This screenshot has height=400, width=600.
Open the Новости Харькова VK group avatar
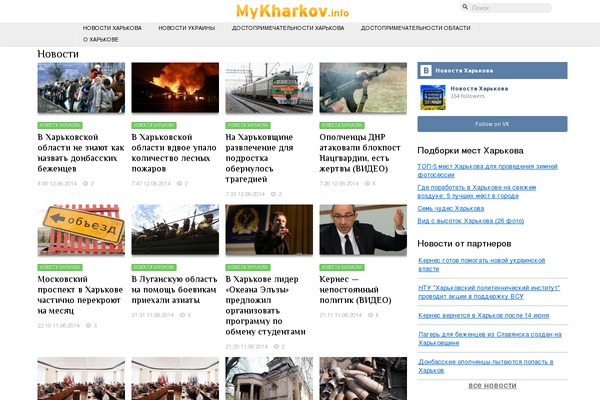(433, 97)
